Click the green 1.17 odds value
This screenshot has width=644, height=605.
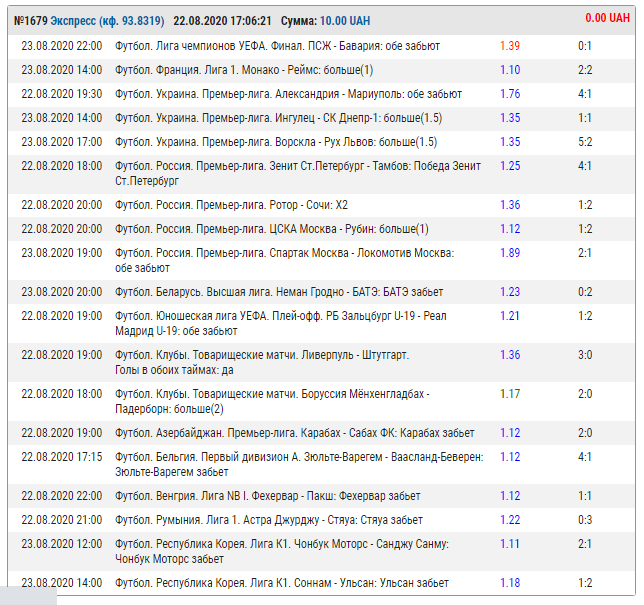(x=510, y=394)
